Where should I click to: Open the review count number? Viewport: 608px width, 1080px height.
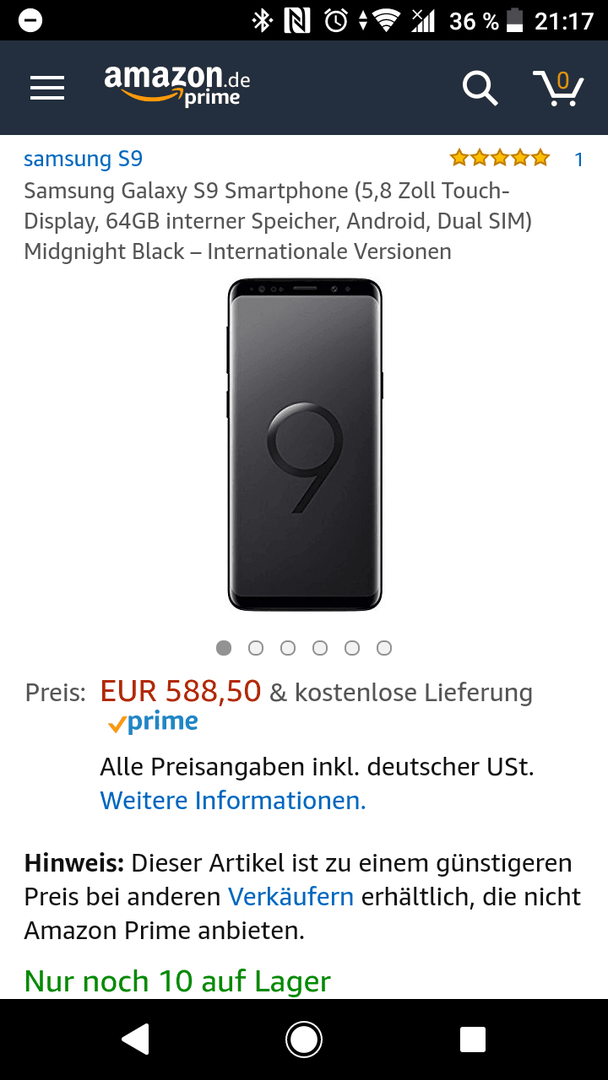point(578,159)
